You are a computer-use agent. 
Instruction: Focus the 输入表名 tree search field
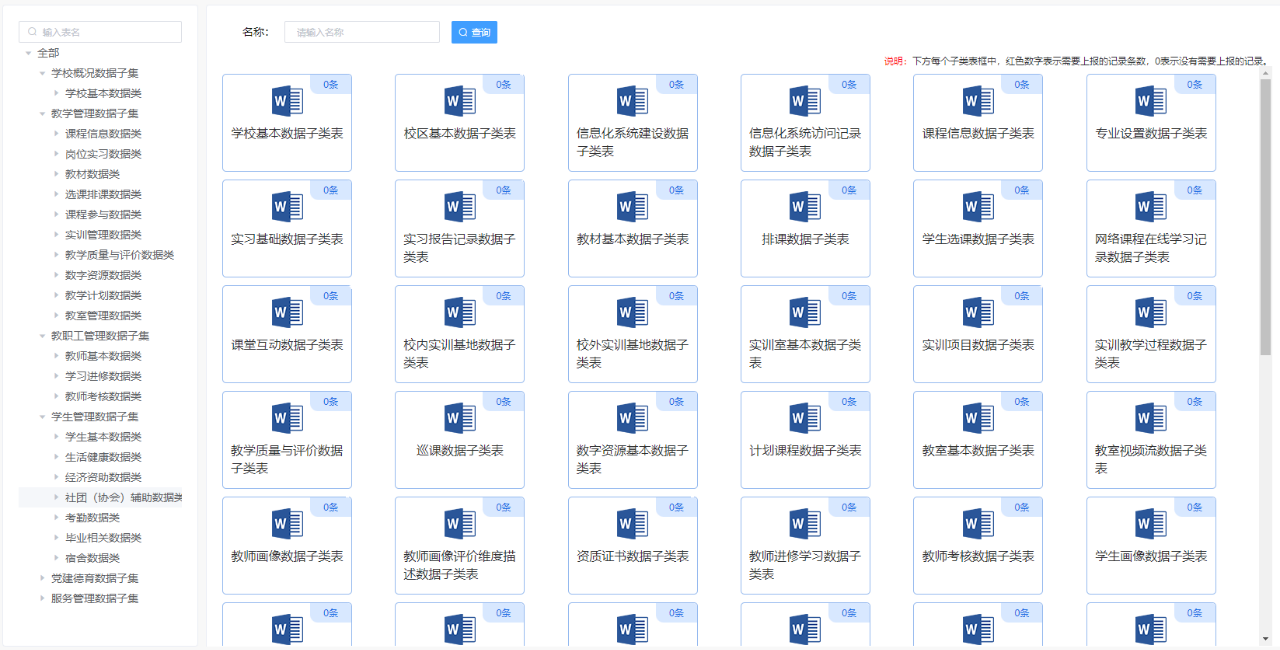point(100,32)
